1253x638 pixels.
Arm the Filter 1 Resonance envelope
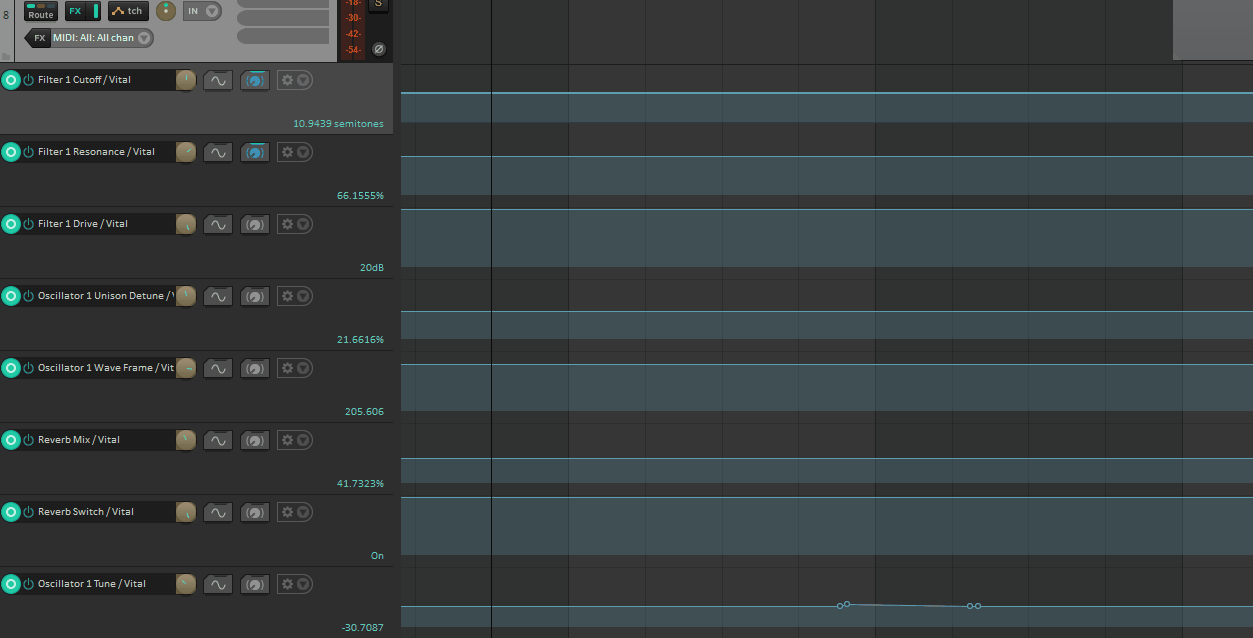click(x=11, y=152)
